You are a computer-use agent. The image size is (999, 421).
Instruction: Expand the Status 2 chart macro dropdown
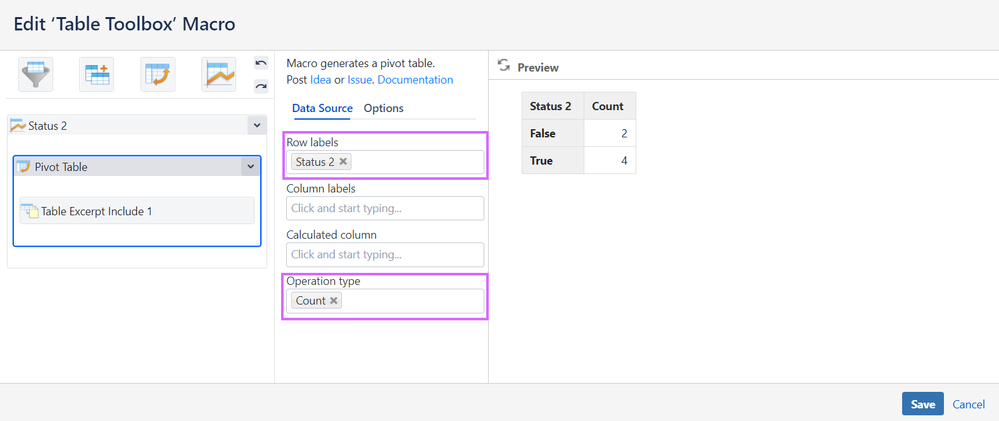click(257, 126)
